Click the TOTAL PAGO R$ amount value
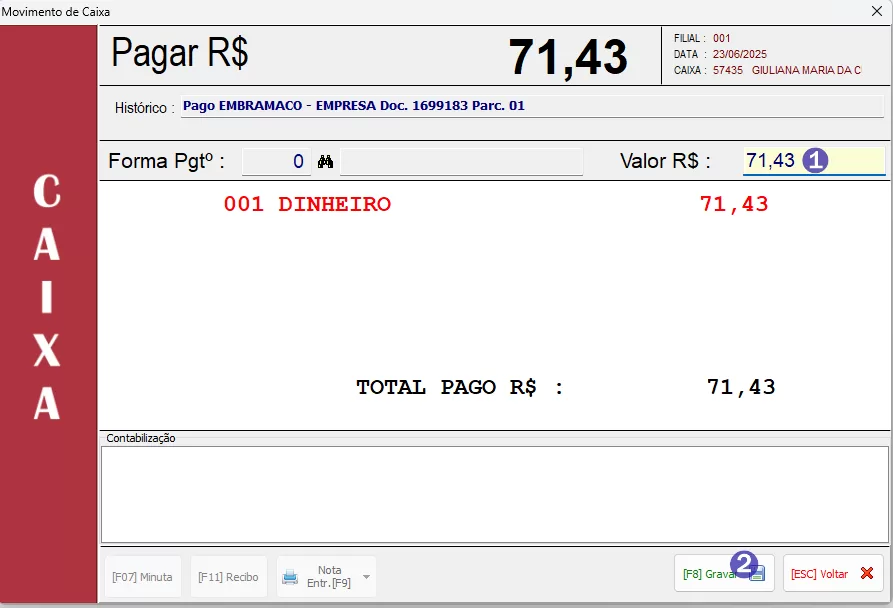The height and width of the screenshot is (608, 893). click(x=740, y=387)
